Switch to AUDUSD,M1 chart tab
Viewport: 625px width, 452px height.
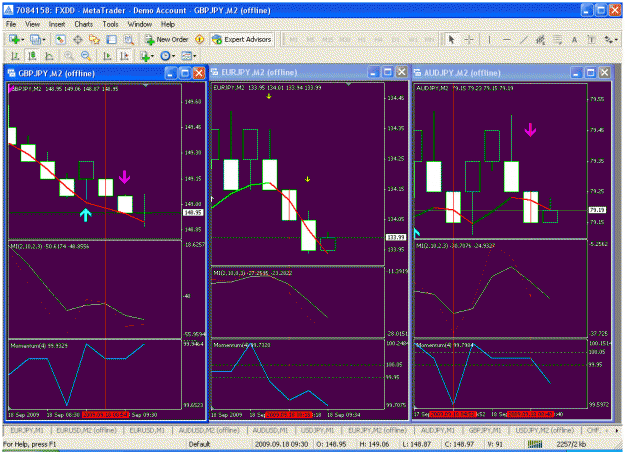(x=270, y=430)
